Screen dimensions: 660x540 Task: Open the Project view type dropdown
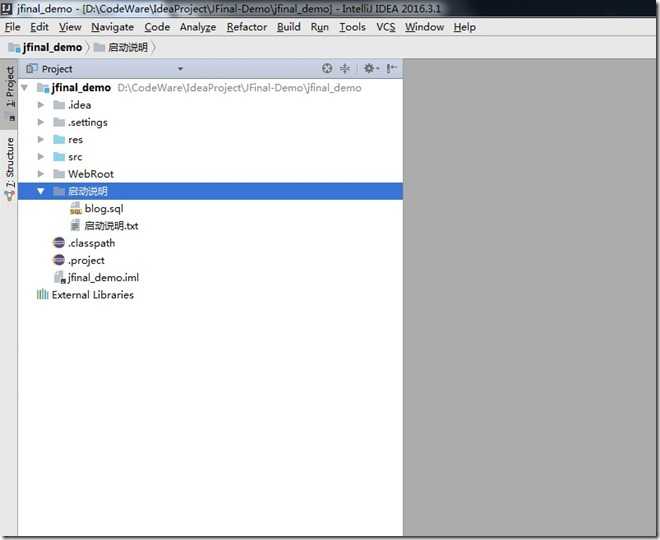tap(180, 69)
